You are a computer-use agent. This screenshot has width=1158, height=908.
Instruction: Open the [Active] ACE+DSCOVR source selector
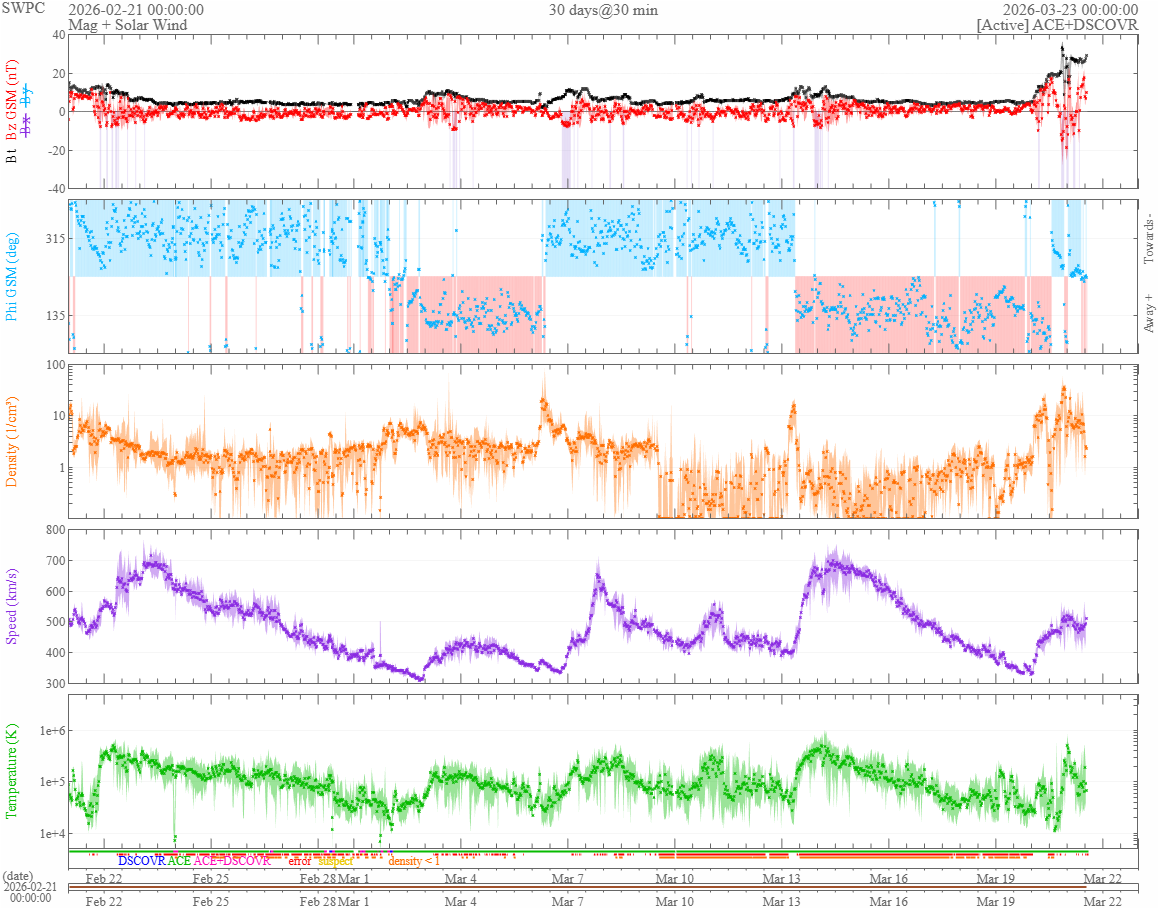(1057, 24)
